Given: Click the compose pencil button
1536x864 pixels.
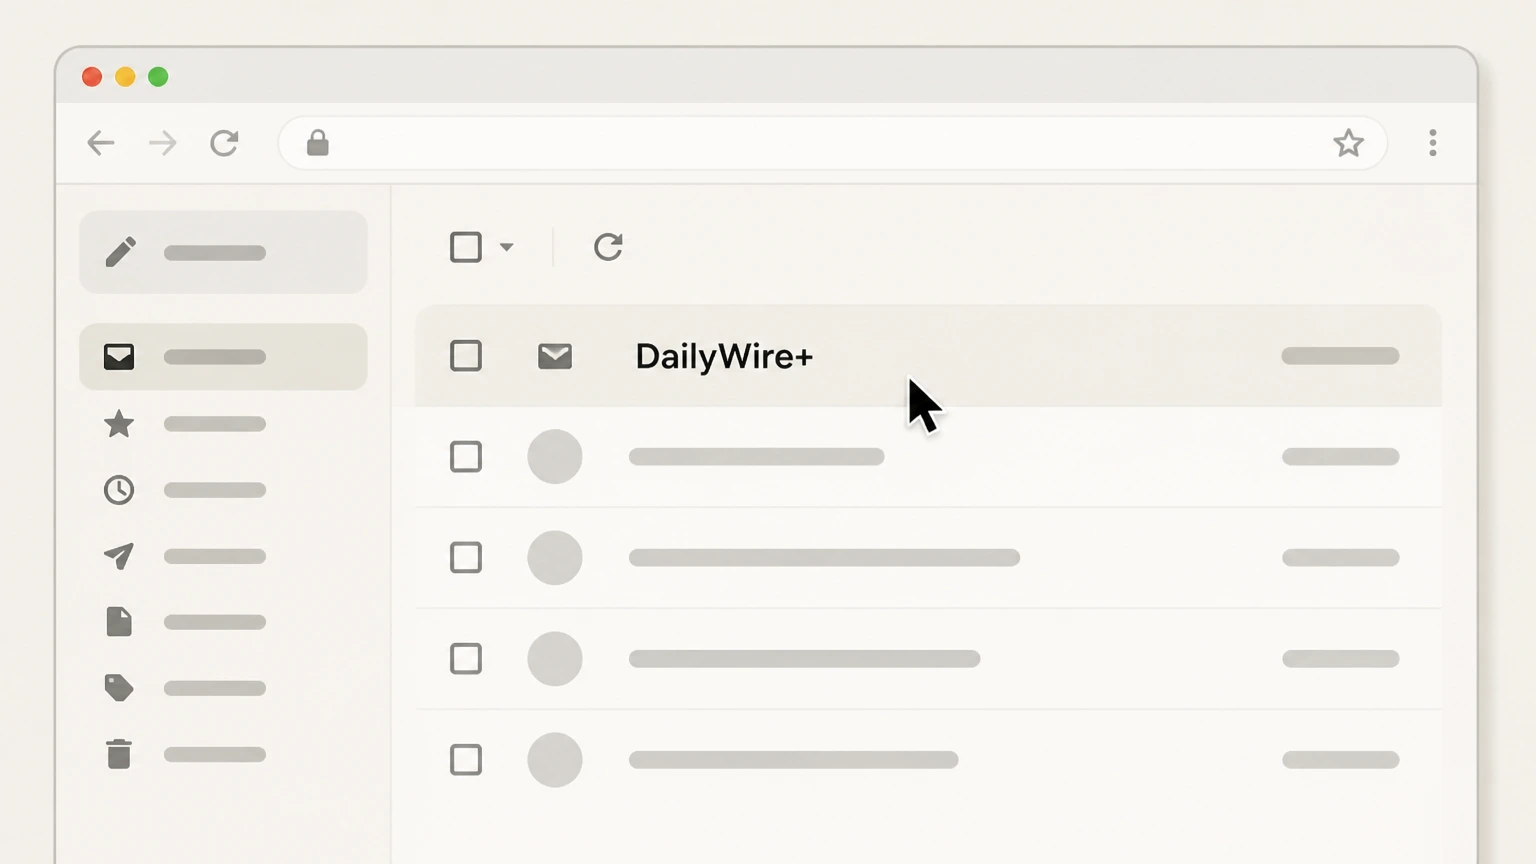Looking at the screenshot, I should coord(223,252).
